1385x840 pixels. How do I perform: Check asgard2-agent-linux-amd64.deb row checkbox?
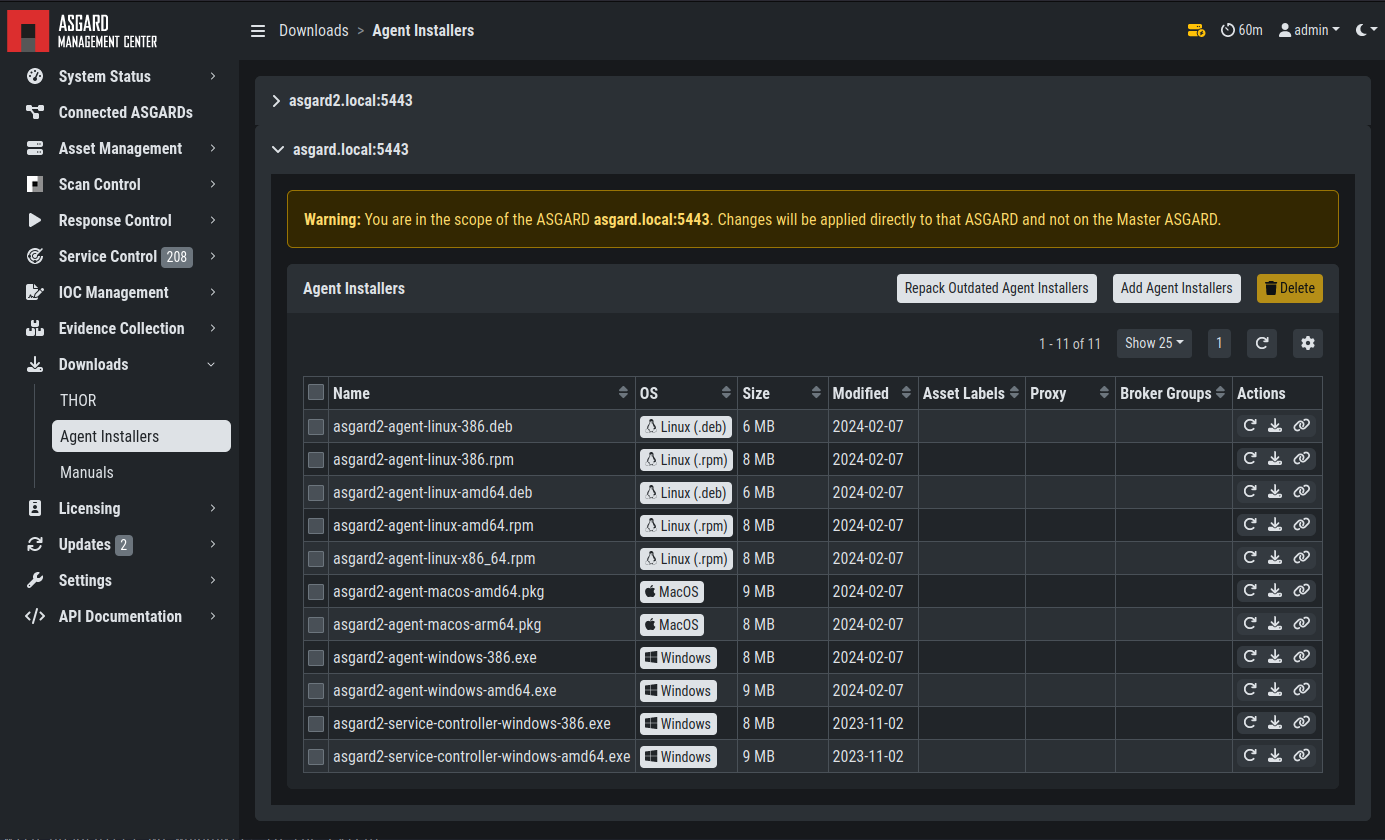(316, 493)
